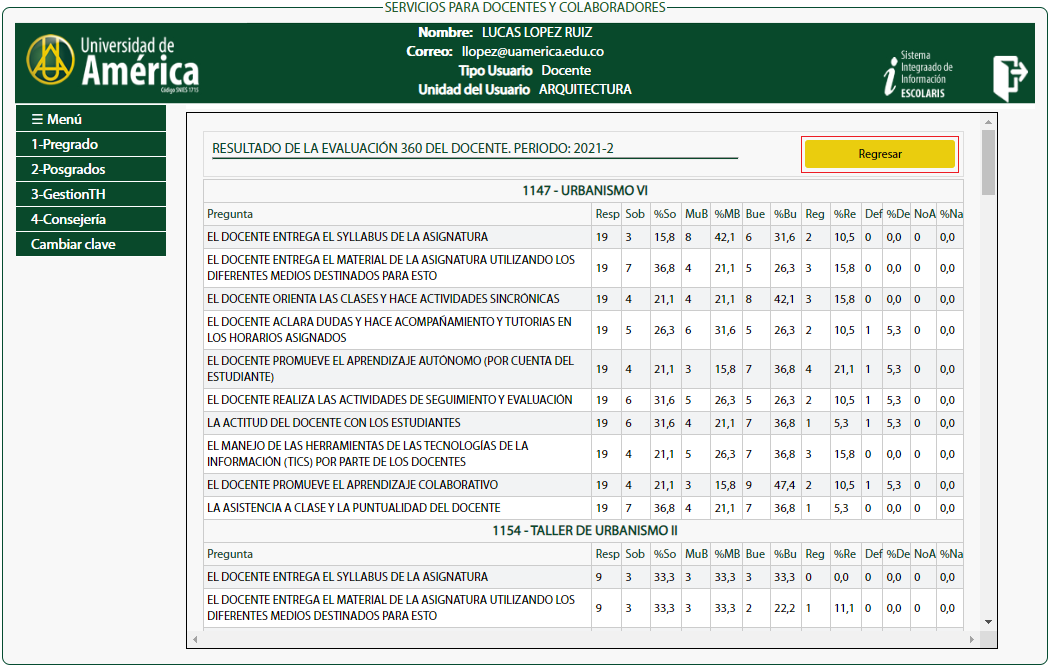
Task: Open the 2-Posgrados menu
Action: (x=91, y=169)
